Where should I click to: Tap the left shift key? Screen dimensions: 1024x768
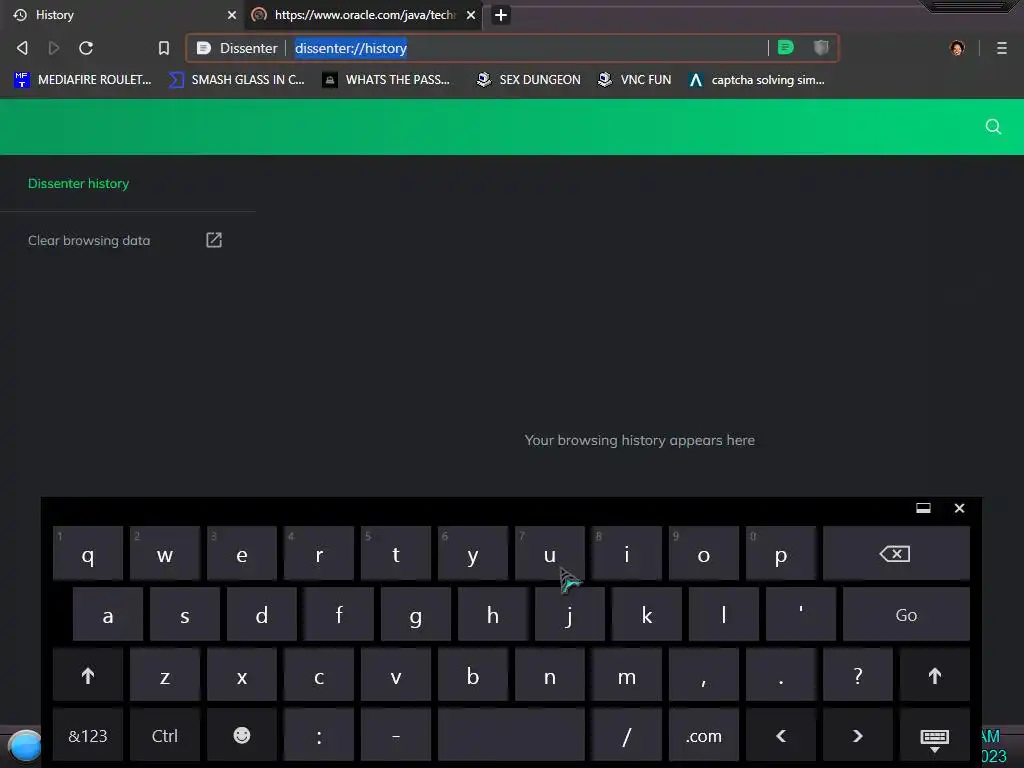coord(88,675)
